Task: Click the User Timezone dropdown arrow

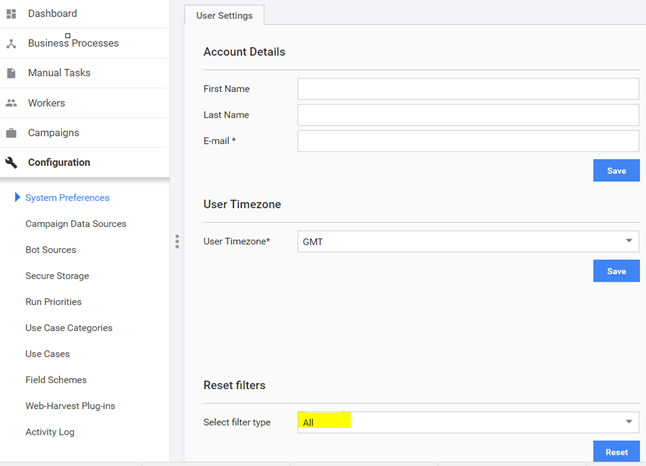Action: [x=629, y=241]
